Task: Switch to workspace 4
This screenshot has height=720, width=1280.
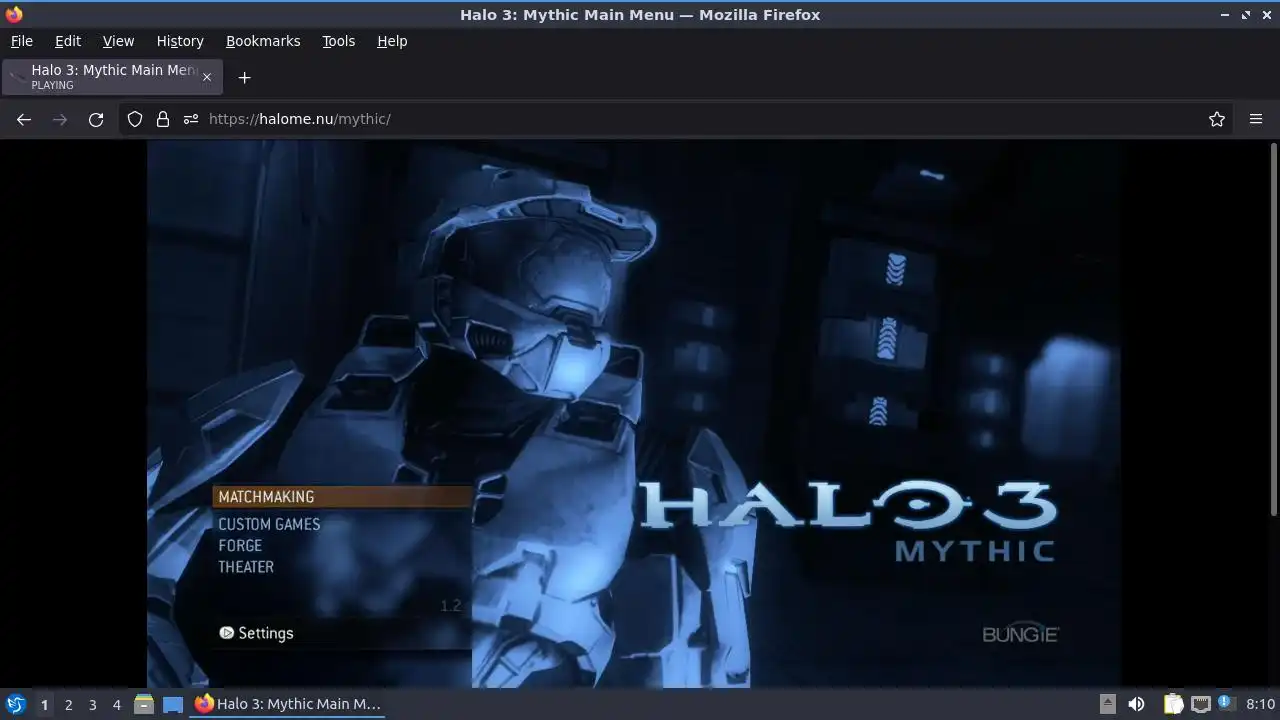Action: click(x=116, y=704)
